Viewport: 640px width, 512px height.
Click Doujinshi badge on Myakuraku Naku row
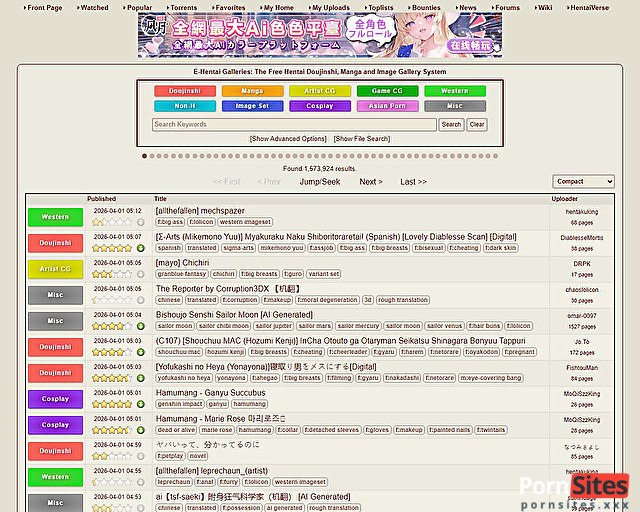[x=56, y=243]
